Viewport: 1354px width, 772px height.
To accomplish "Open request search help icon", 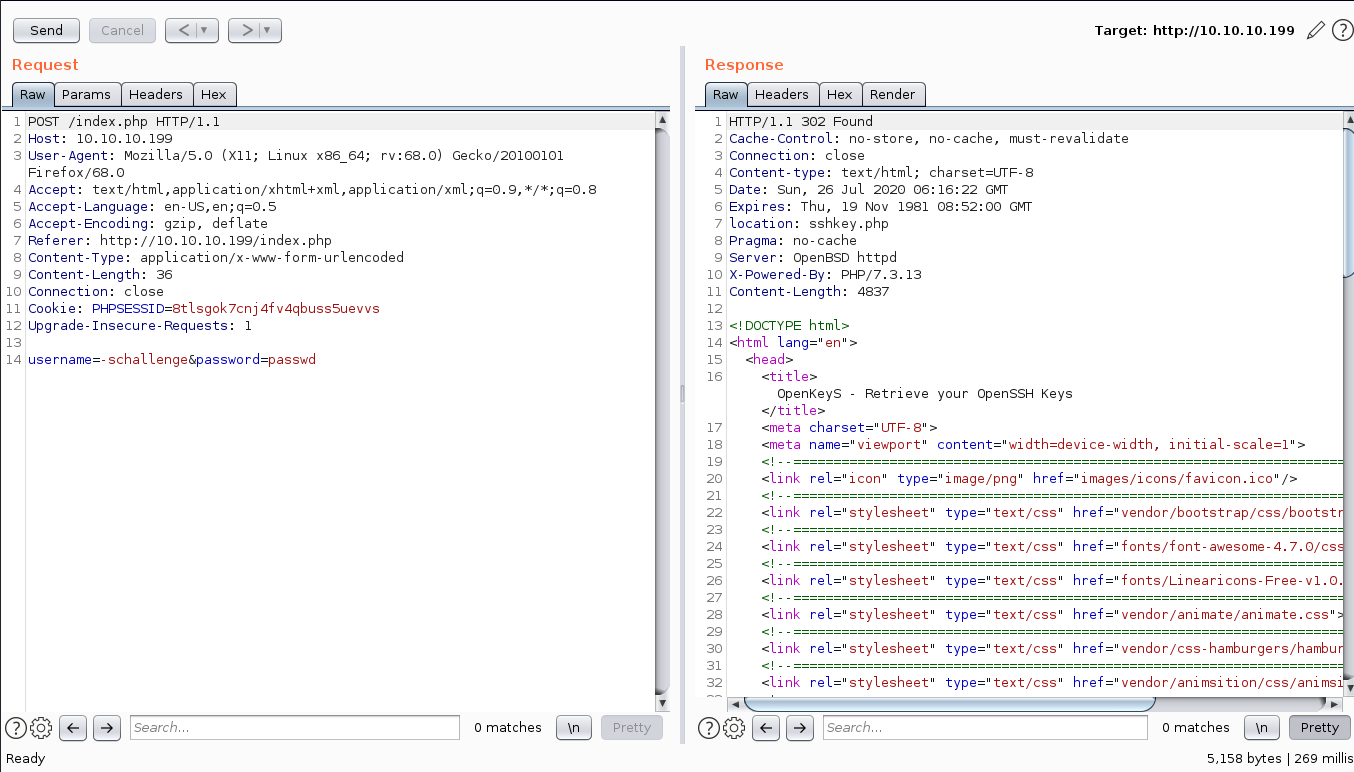I will point(16,727).
